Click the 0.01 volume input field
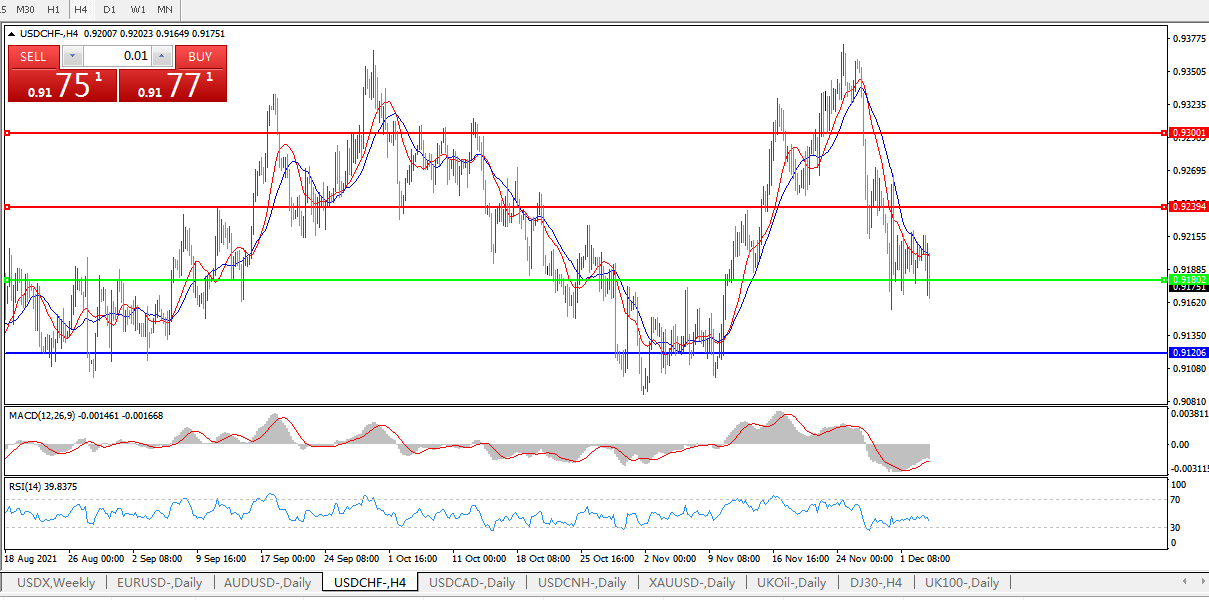This screenshot has width=1209, height=600. (x=117, y=56)
